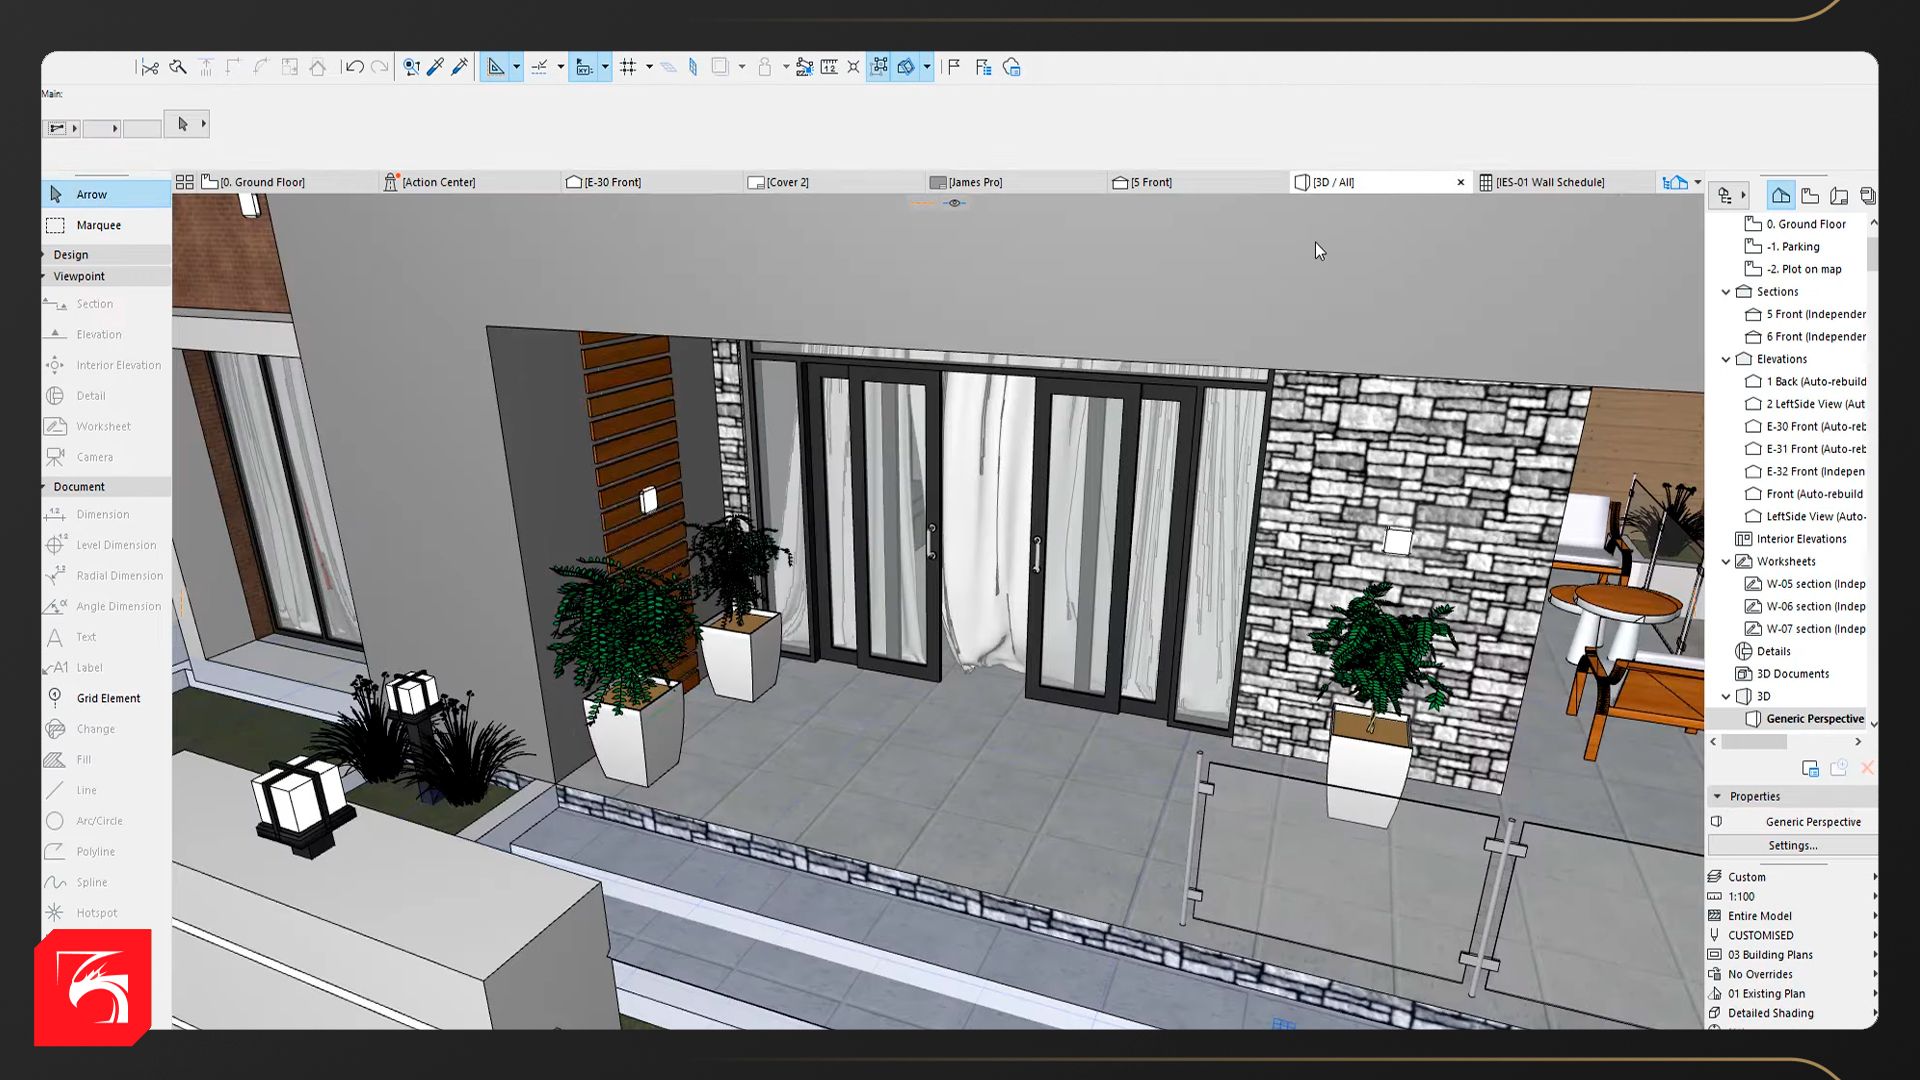Select the Marquee tool
The image size is (1920, 1080).
(x=106, y=225)
